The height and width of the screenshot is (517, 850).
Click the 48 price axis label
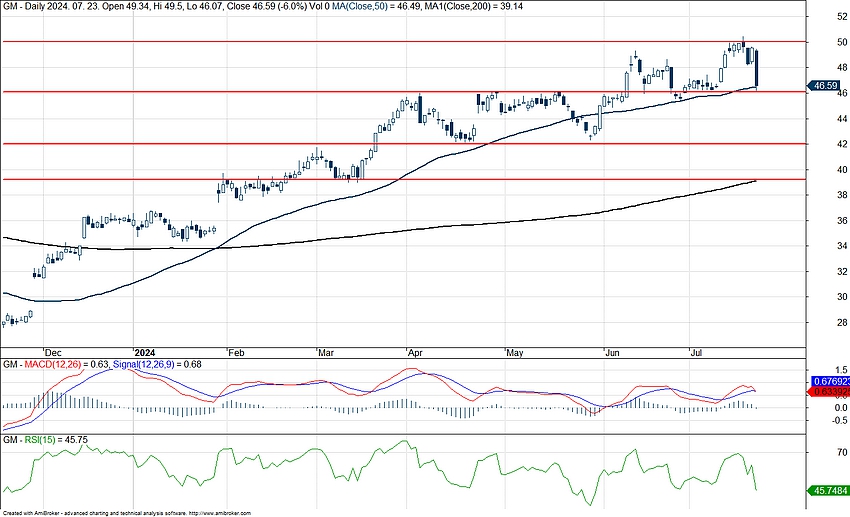842,67
